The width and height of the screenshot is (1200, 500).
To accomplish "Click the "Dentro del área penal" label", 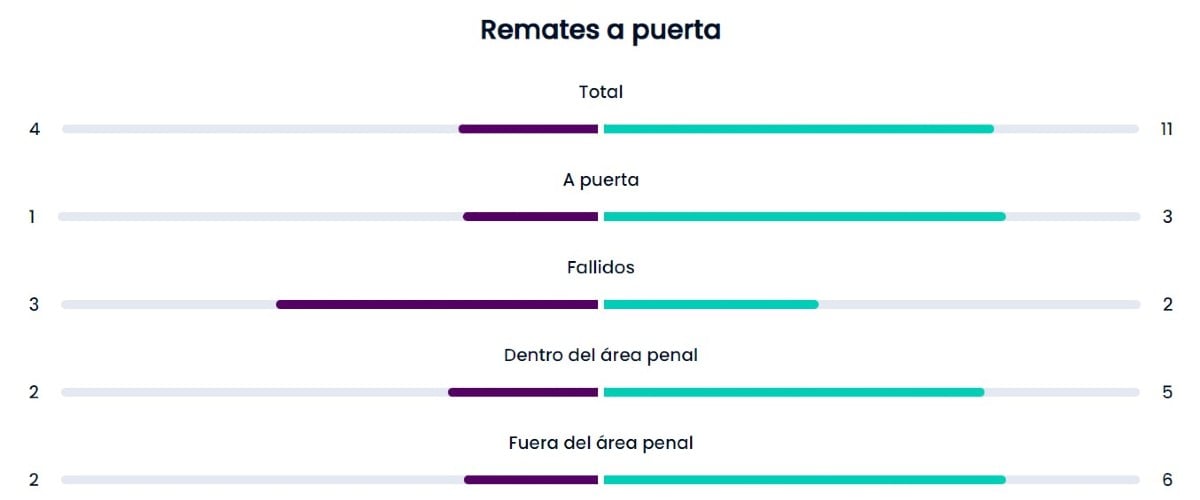I will point(600,355).
